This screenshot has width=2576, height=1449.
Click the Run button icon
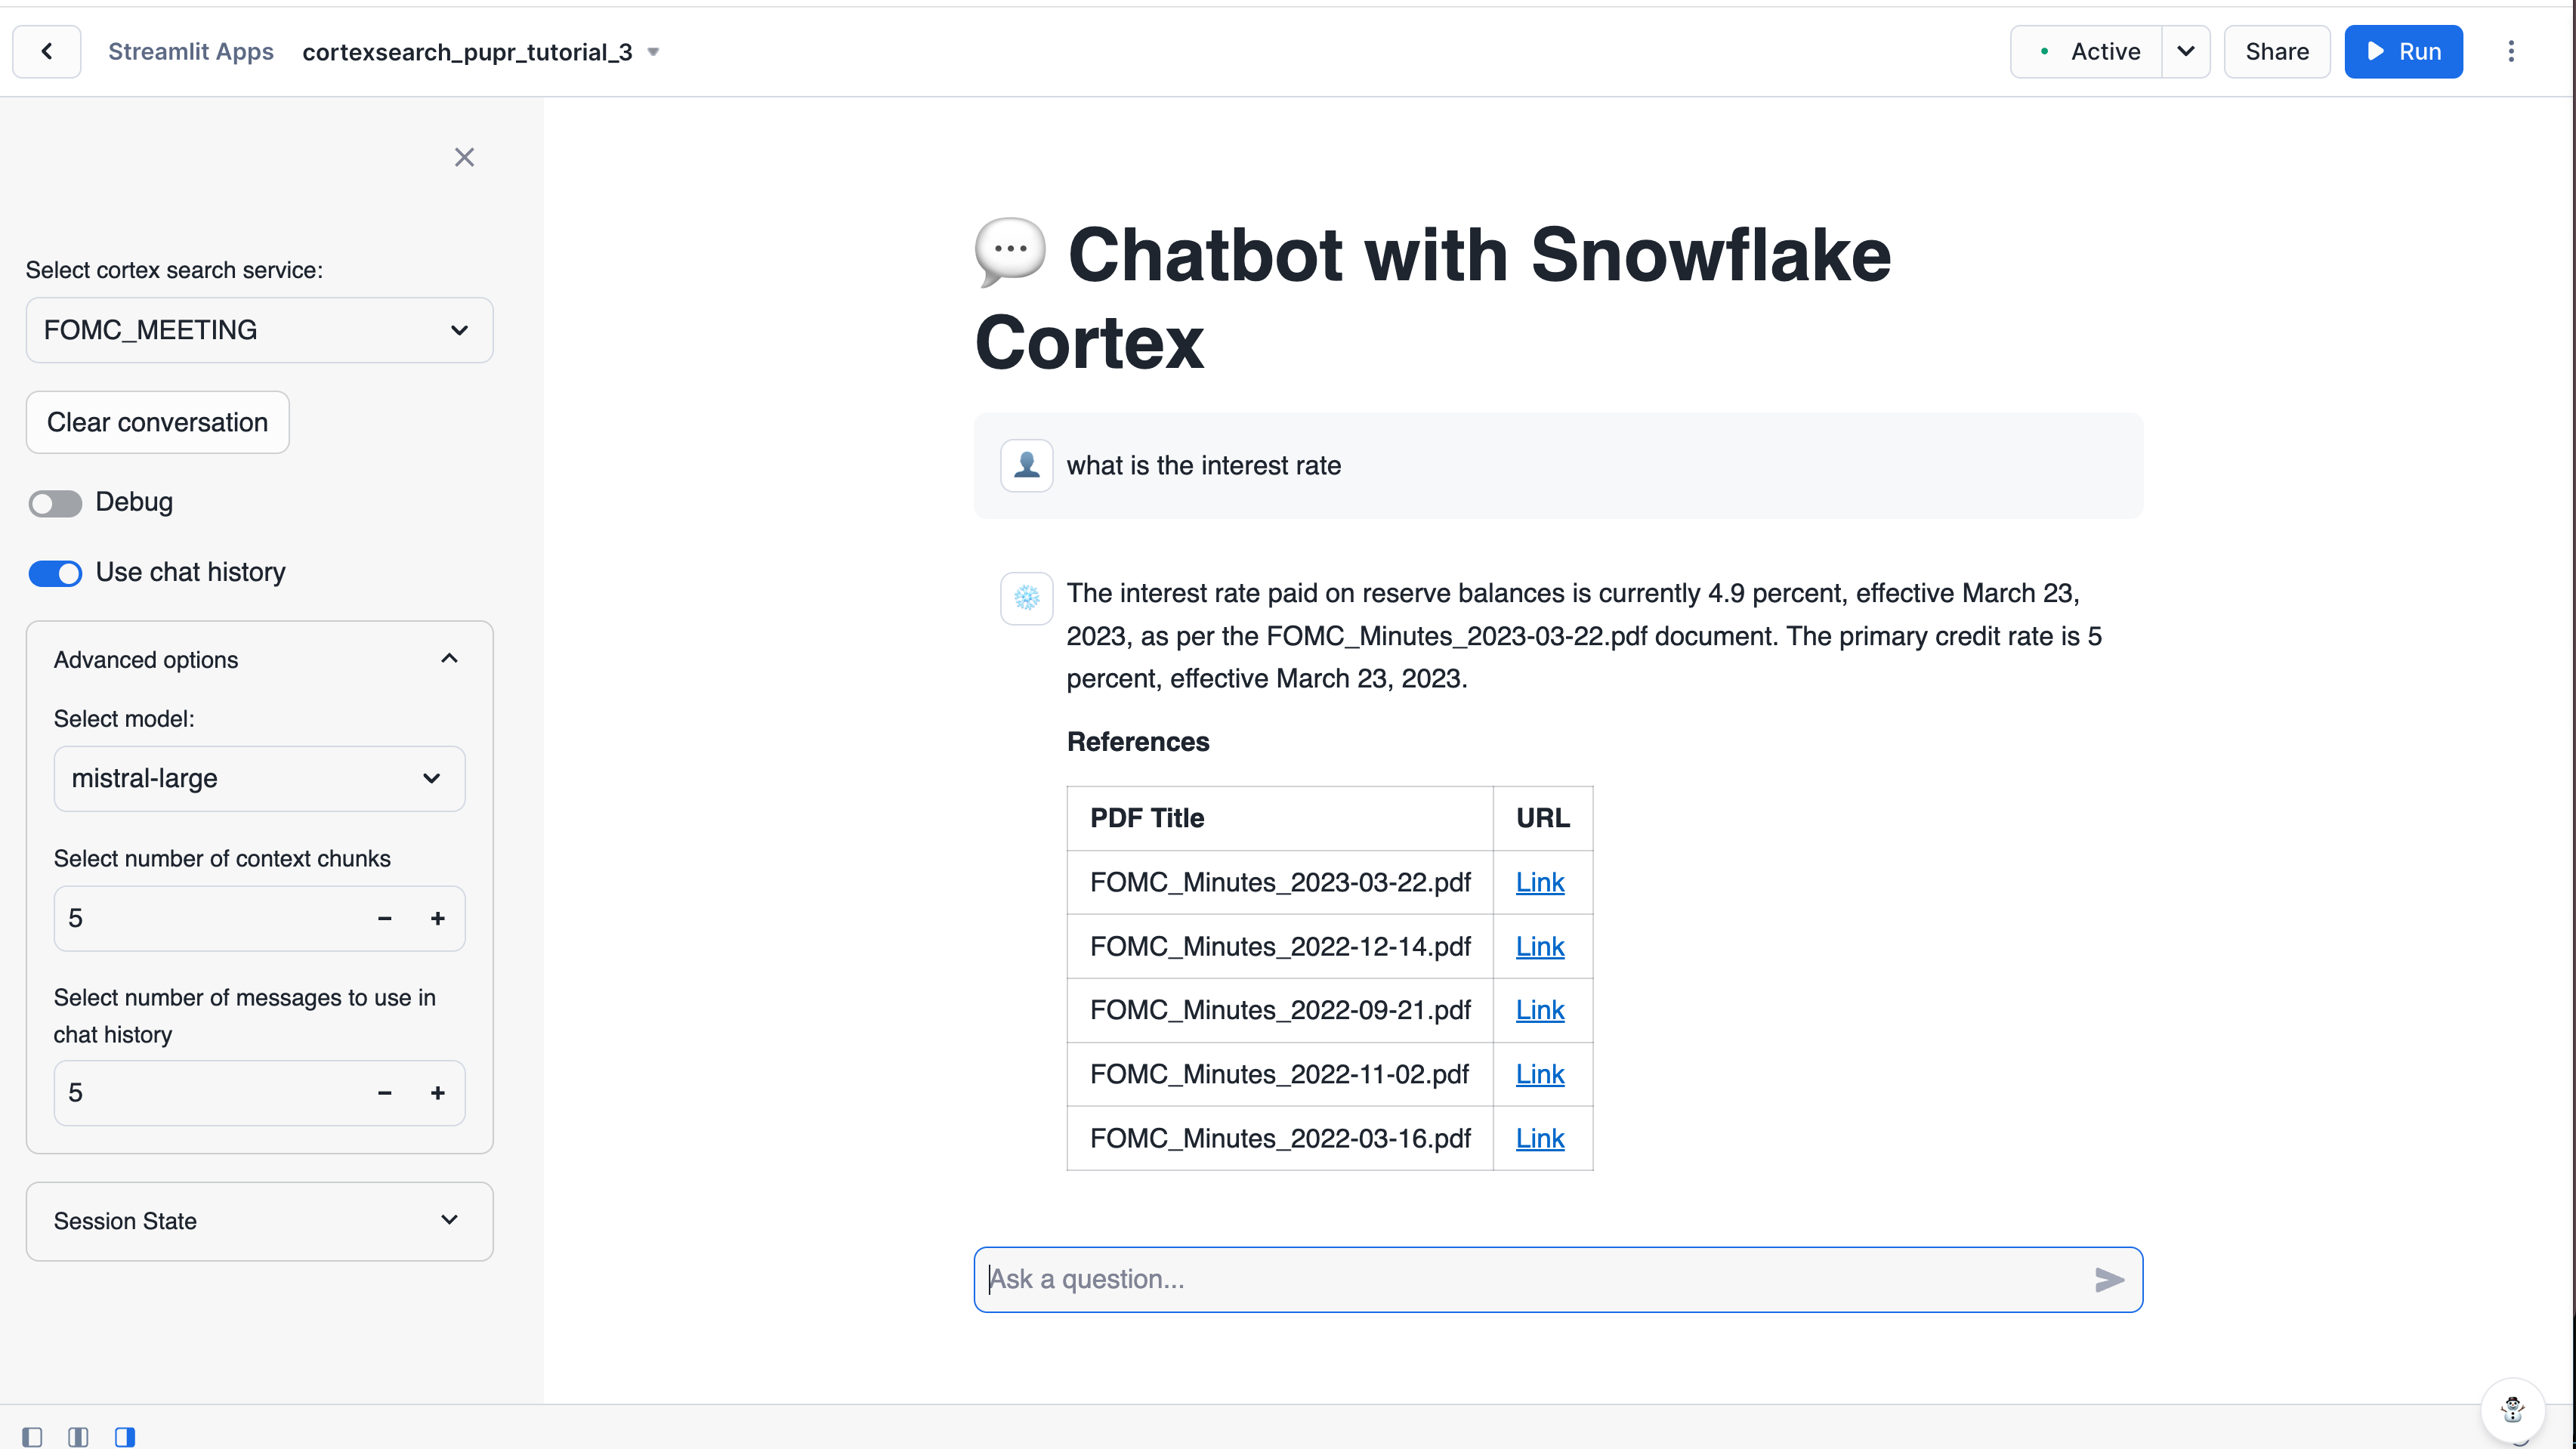pyautogui.click(x=2376, y=51)
